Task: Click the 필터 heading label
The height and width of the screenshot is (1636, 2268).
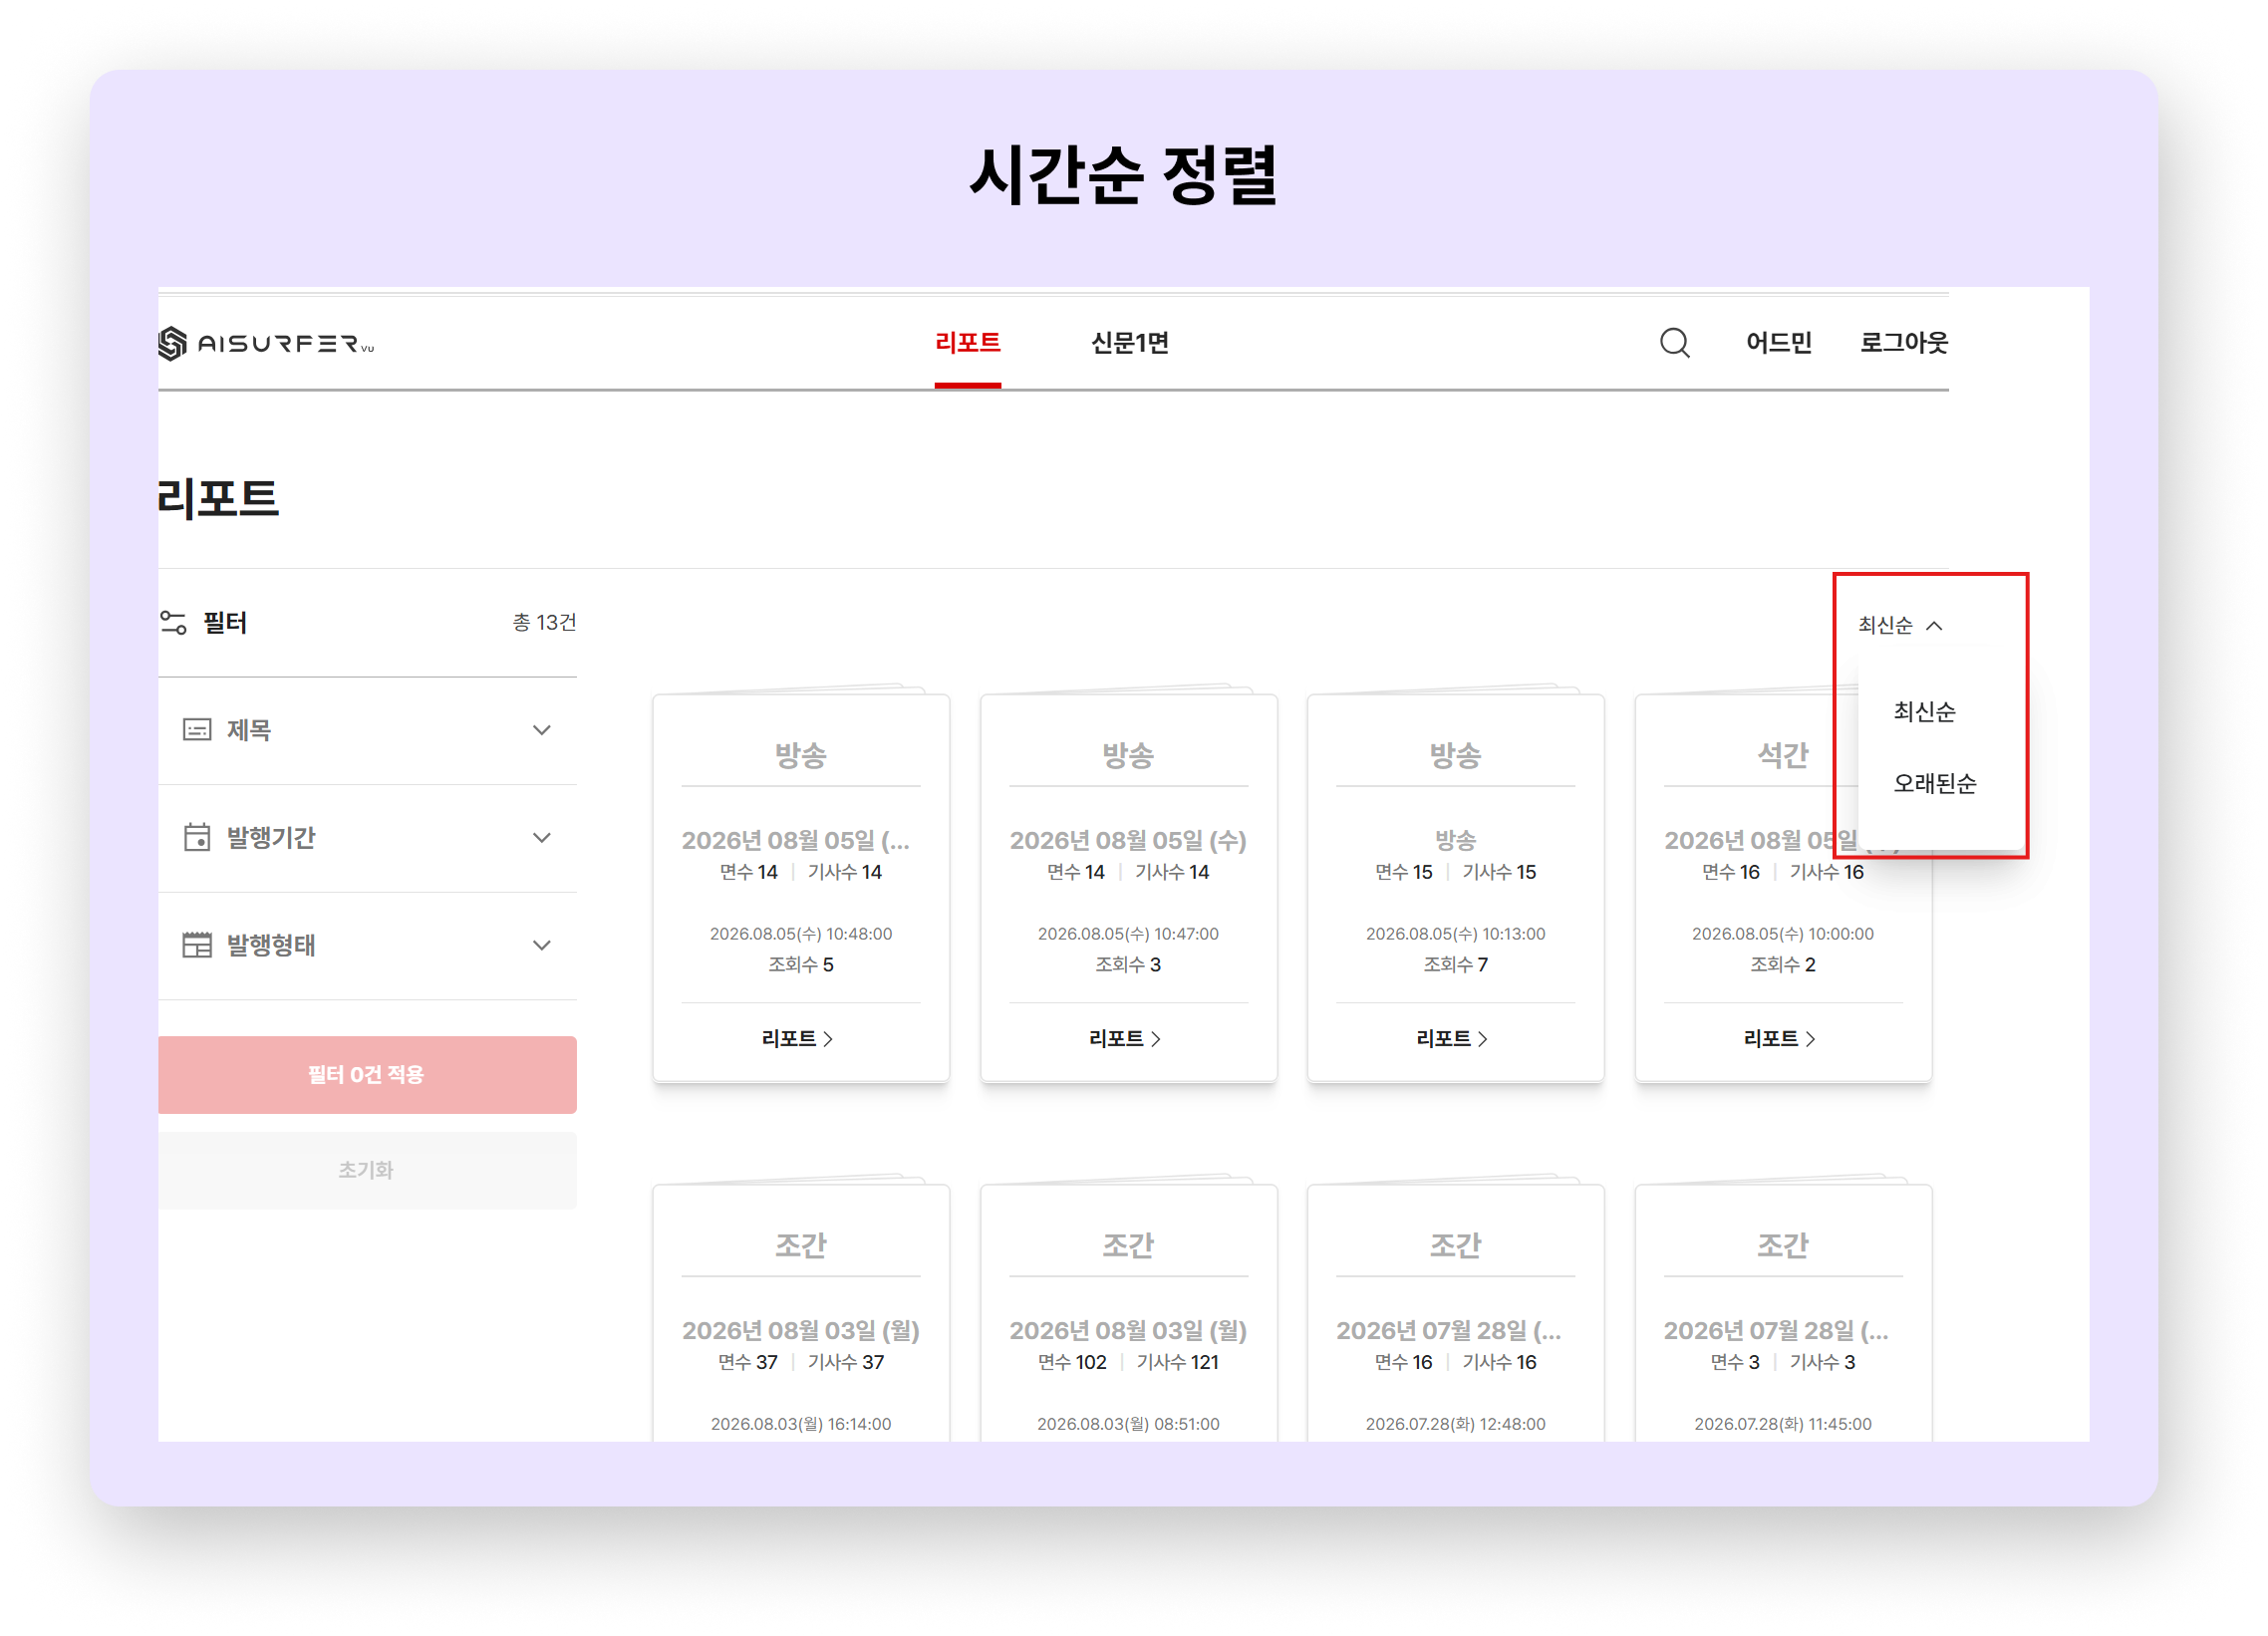Action: 225,623
